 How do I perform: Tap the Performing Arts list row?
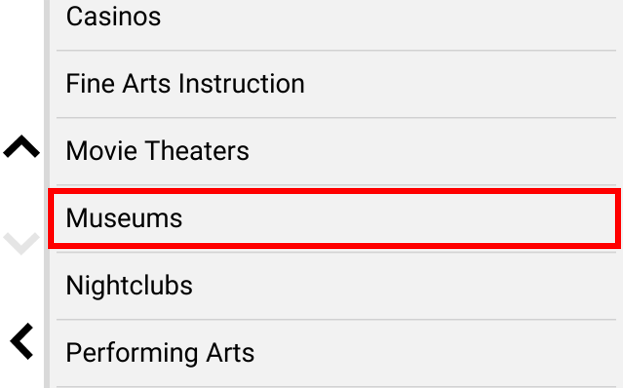point(336,353)
